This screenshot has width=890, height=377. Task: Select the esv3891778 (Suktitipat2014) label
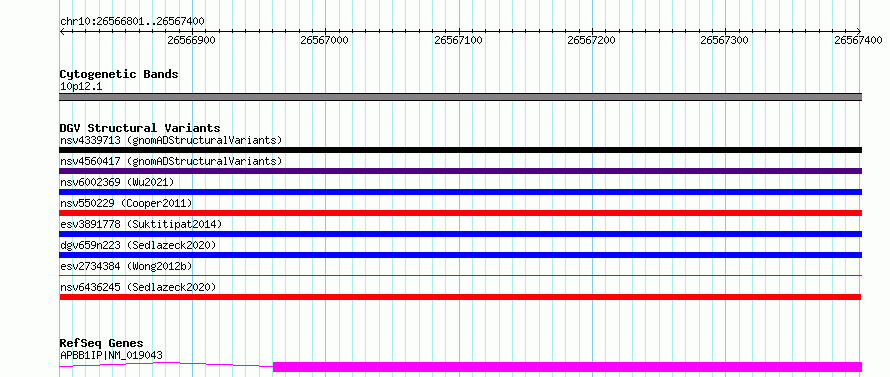[141, 224]
